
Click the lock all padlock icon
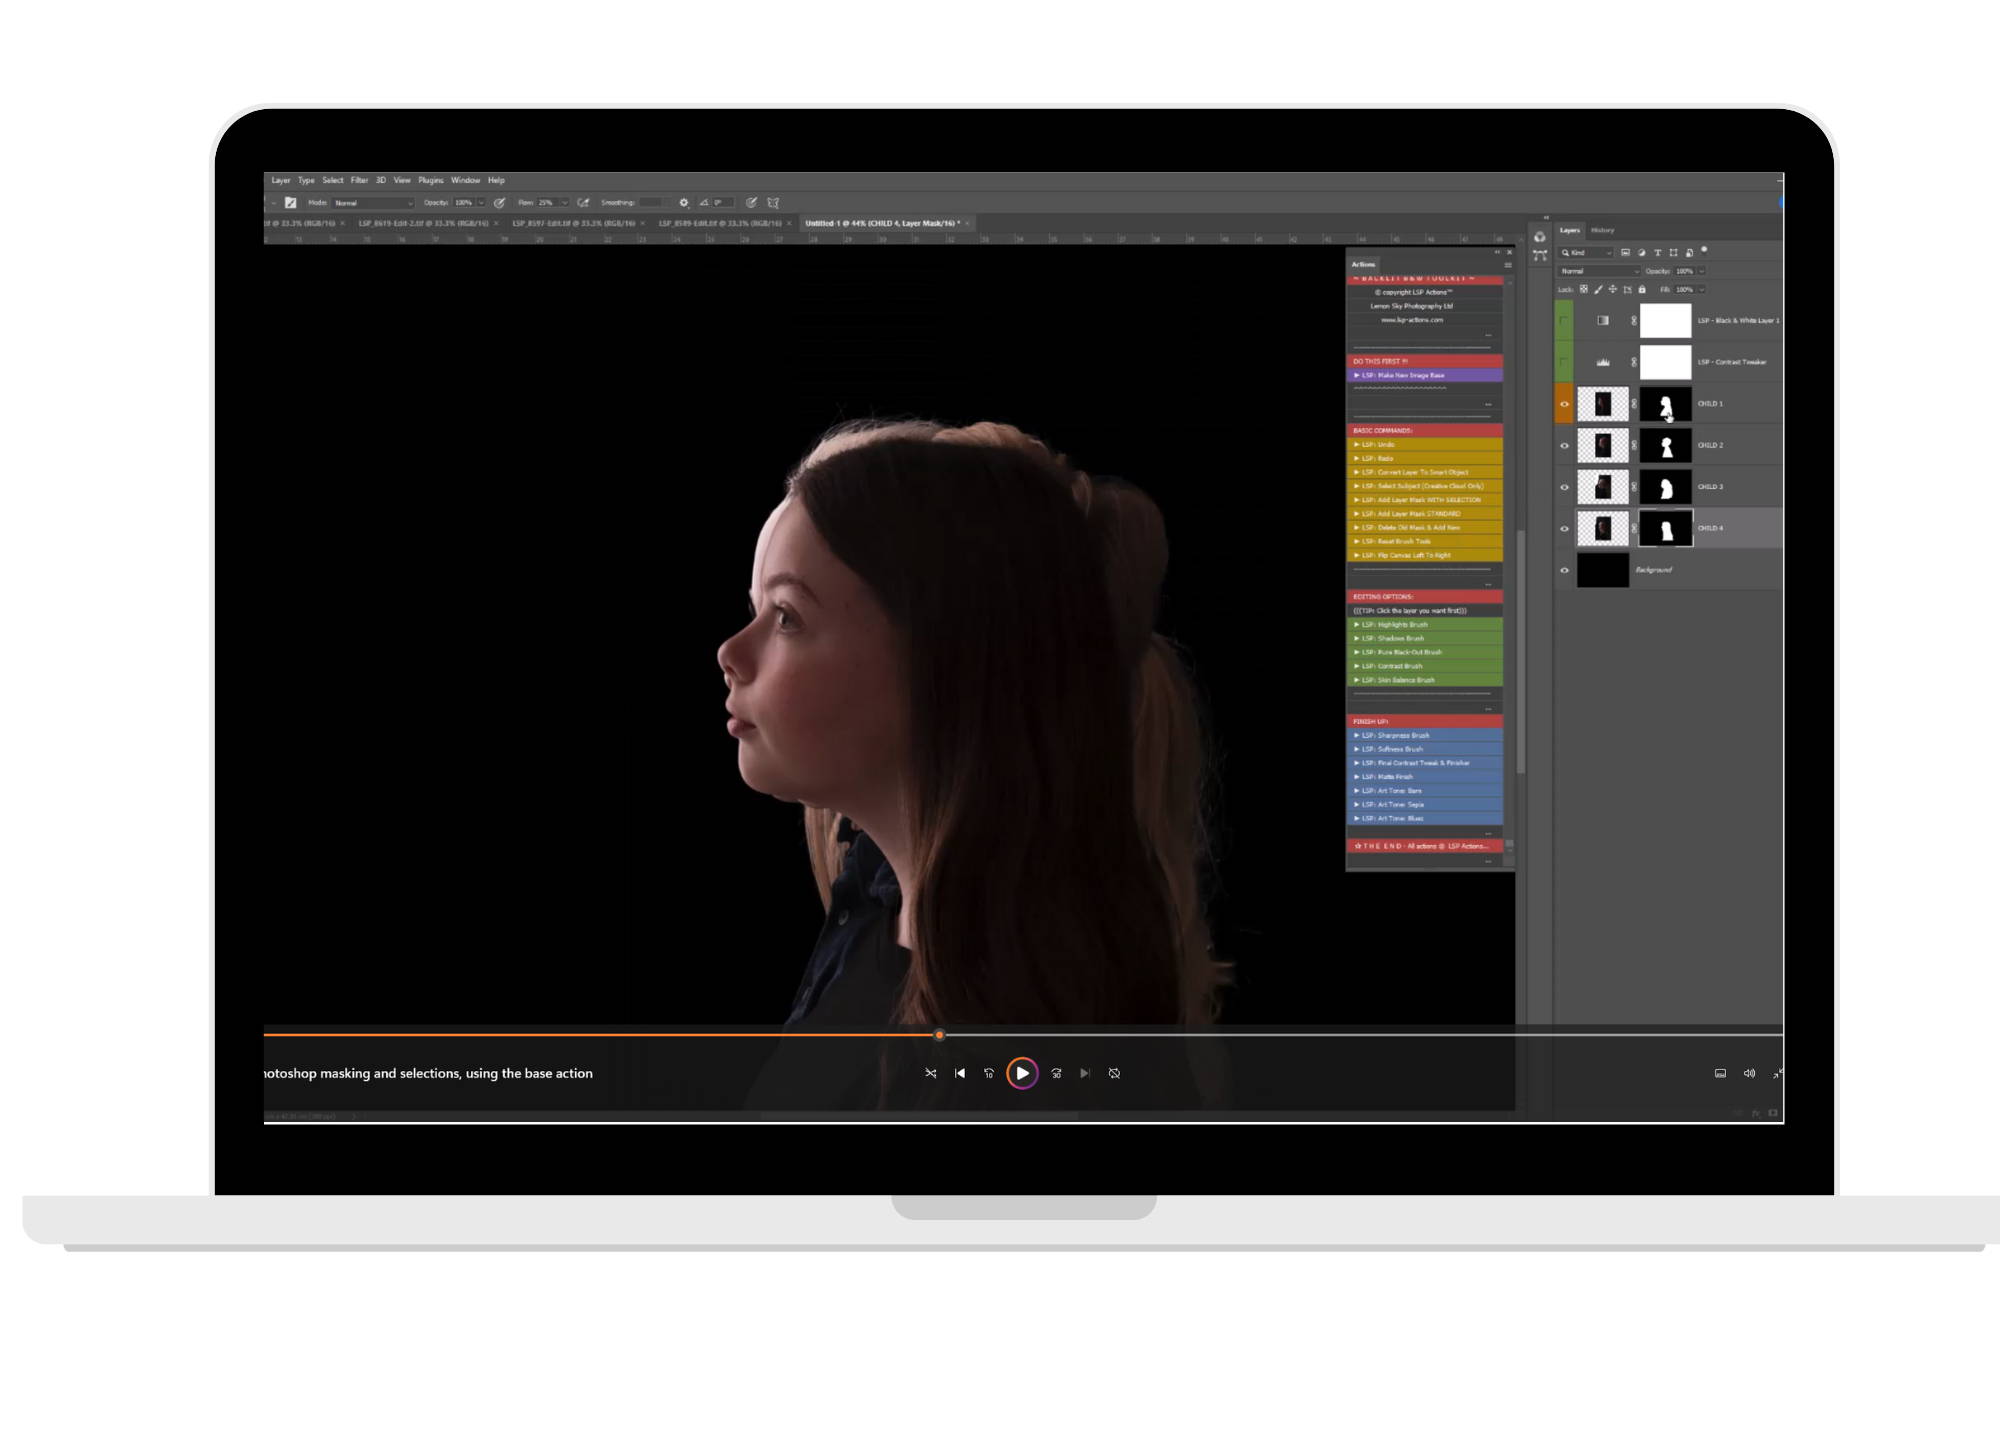pos(1642,290)
